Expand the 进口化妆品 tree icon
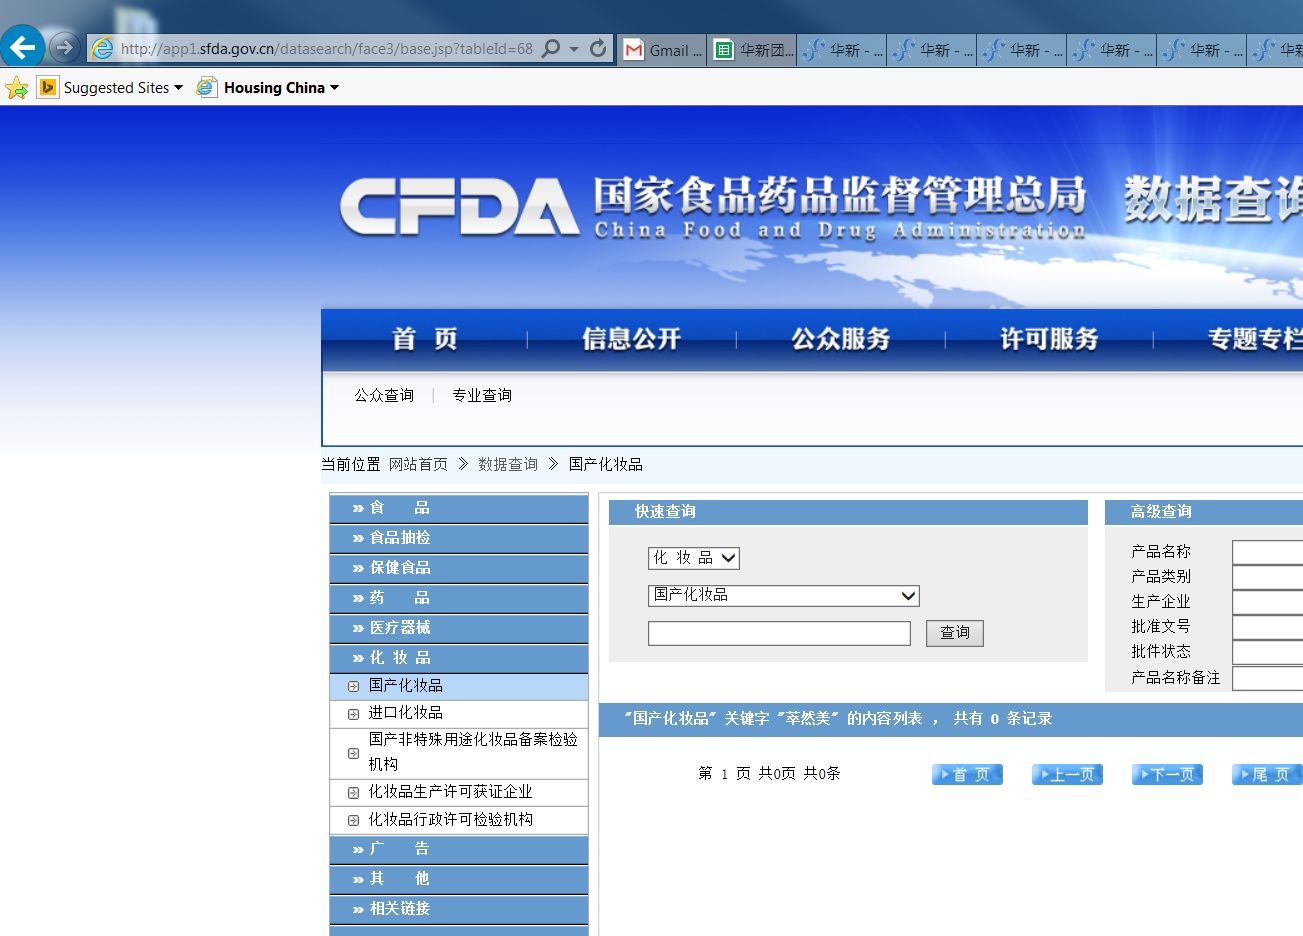This screenshot has height=936, width=1303. tap(353, 714)
